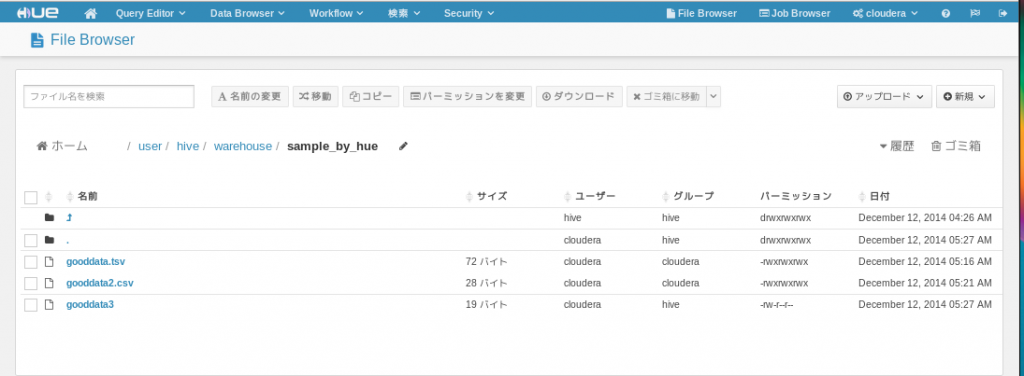Expand the Workflow menu

click(x=336, y=13)
